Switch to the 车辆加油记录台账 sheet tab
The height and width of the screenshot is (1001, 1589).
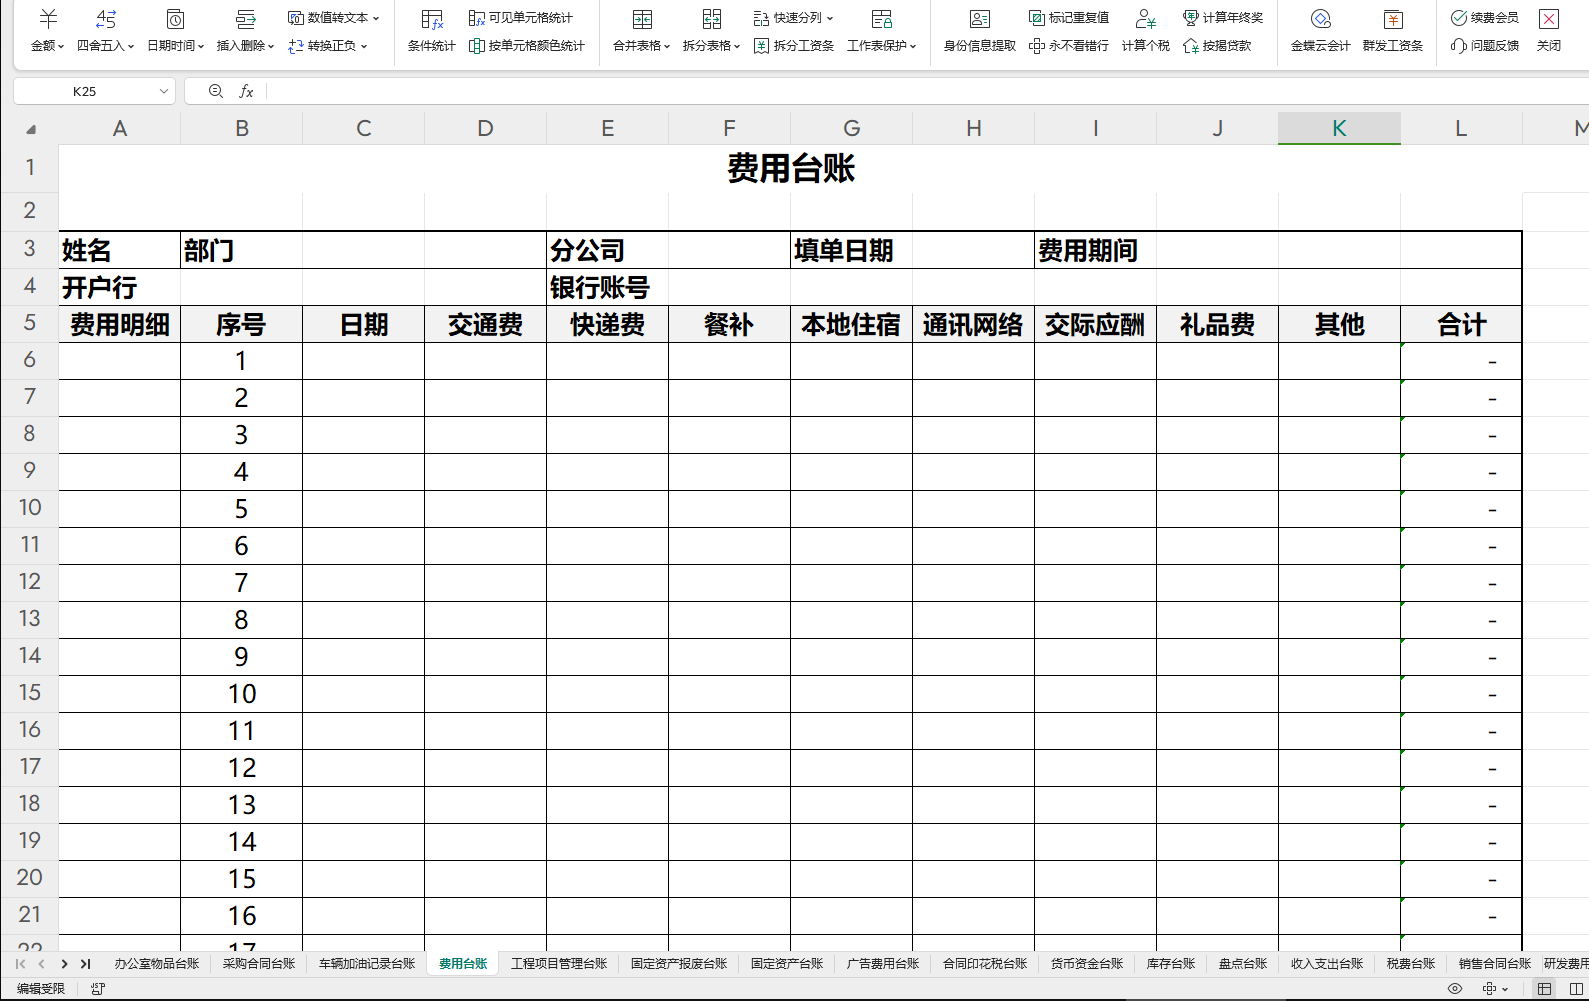tap(367, 964)
